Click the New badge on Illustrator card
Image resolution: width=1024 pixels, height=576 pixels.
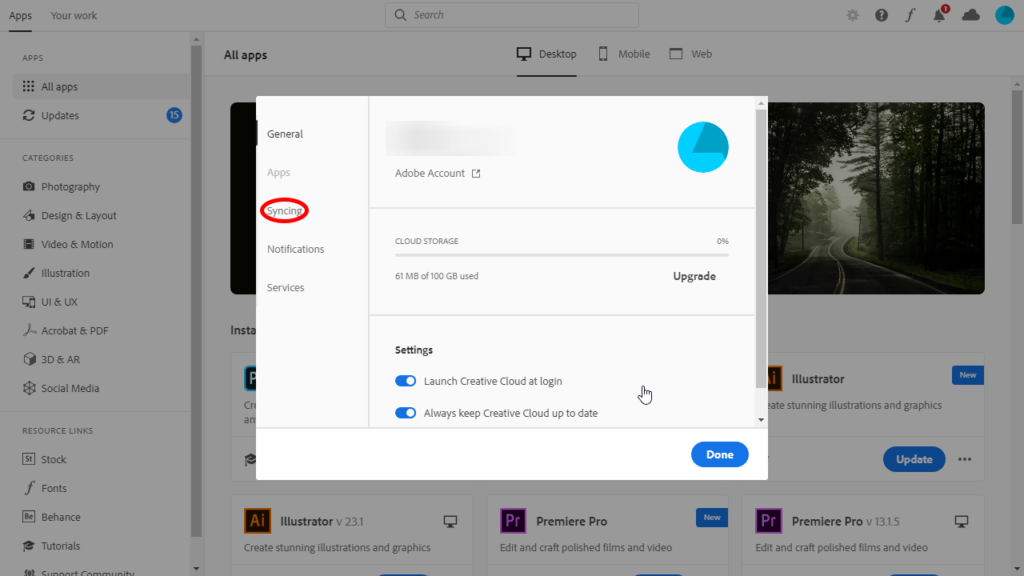pos(968,375)
